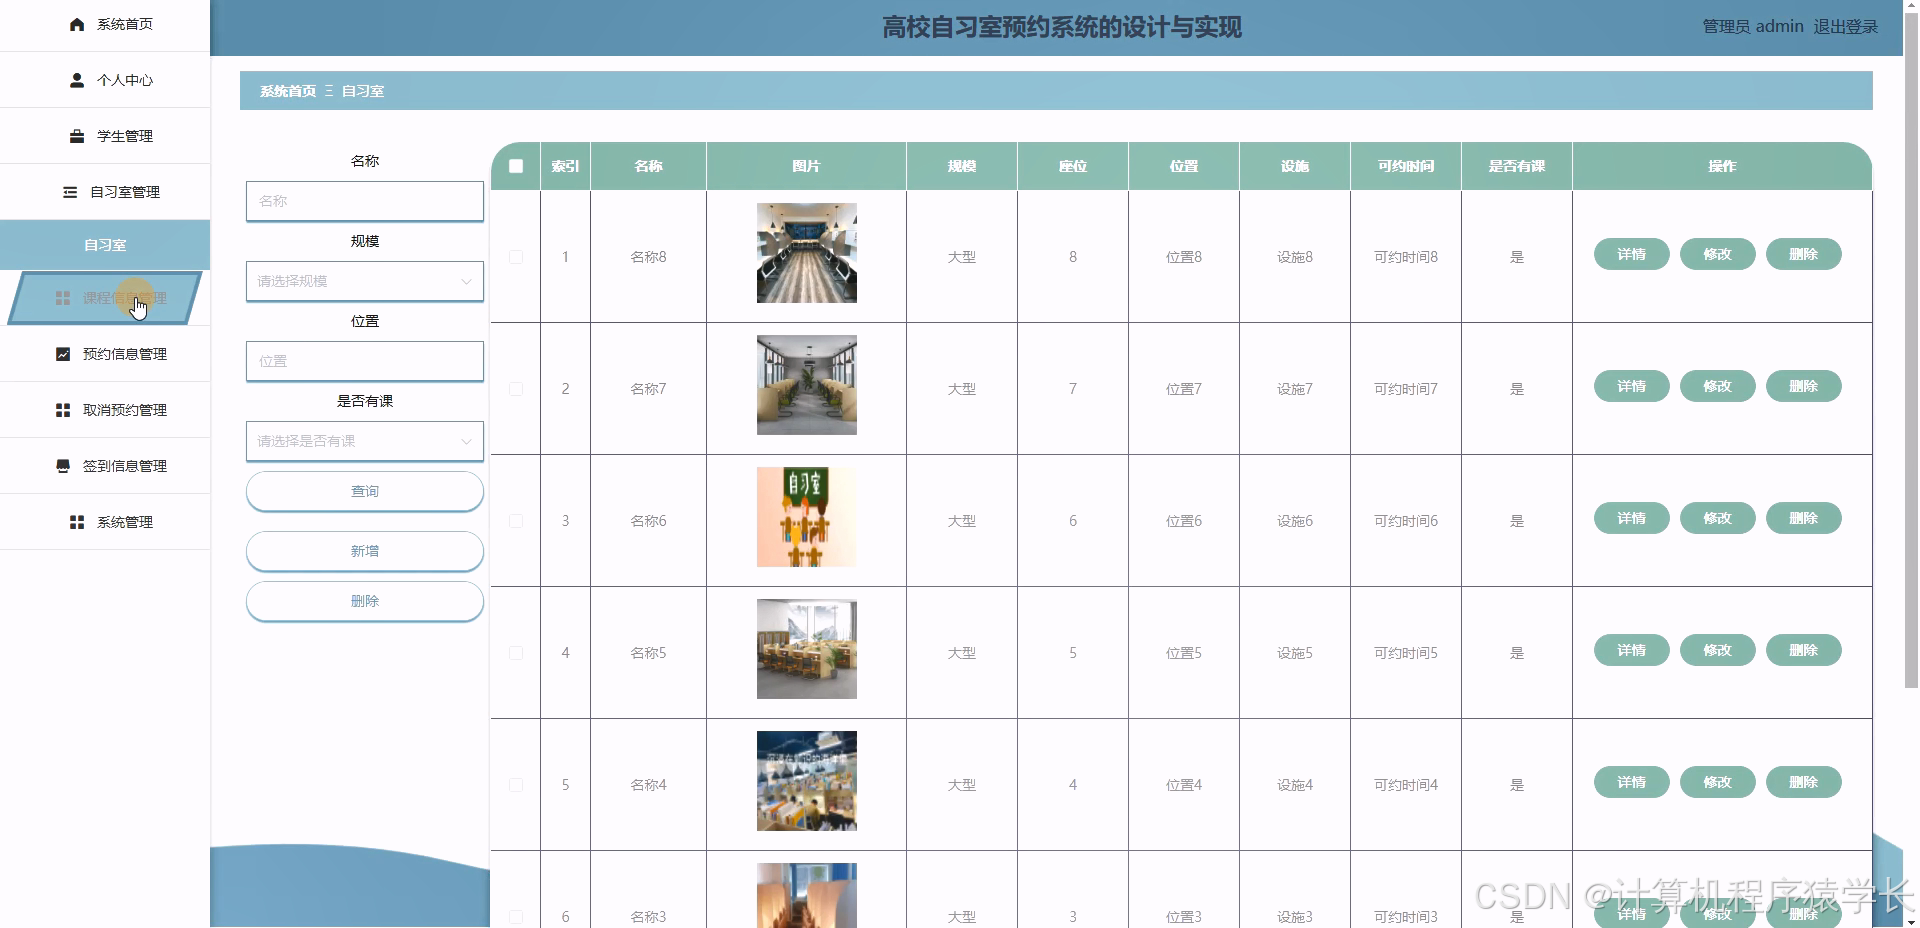
Task: Open 系统首页 in the sidebar
Action: [105, 24]
